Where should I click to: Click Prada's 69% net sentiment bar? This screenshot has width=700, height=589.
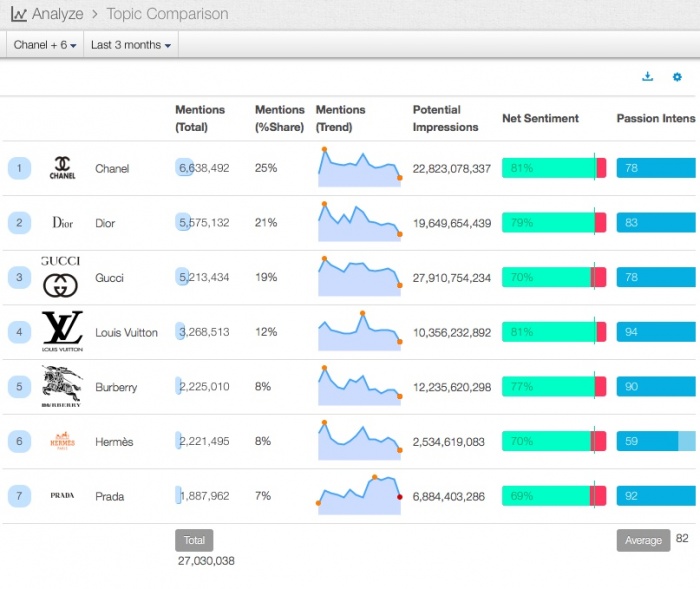554,496
